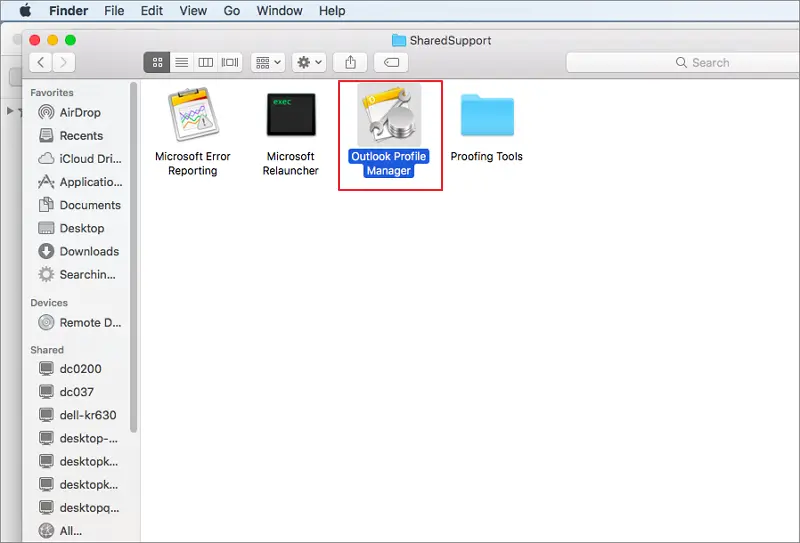This screenshot has width=800, height=543.
Task: Go back with the left chevron button
Action: tap(41, 62)
